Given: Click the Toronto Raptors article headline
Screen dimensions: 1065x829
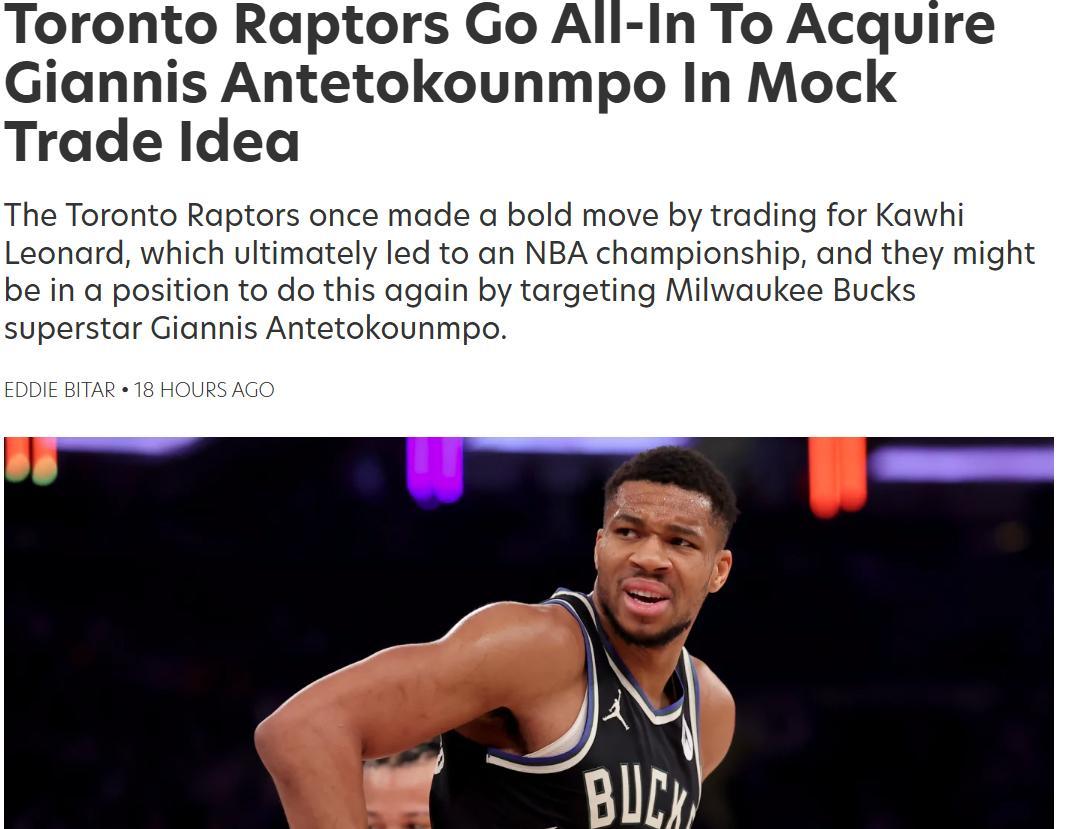Looking at the screenshot, I should [x=499, y=83].
